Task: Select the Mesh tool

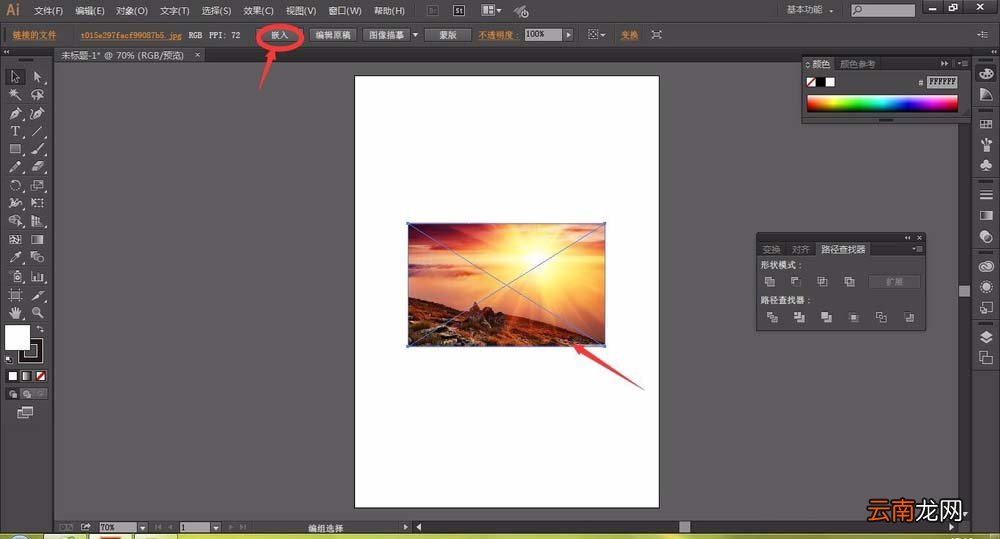Action: tap(15, 240)
